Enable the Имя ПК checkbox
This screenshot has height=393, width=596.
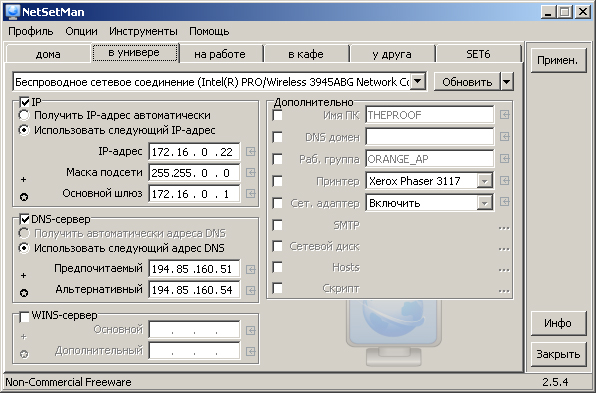click(x=277, y=115)
